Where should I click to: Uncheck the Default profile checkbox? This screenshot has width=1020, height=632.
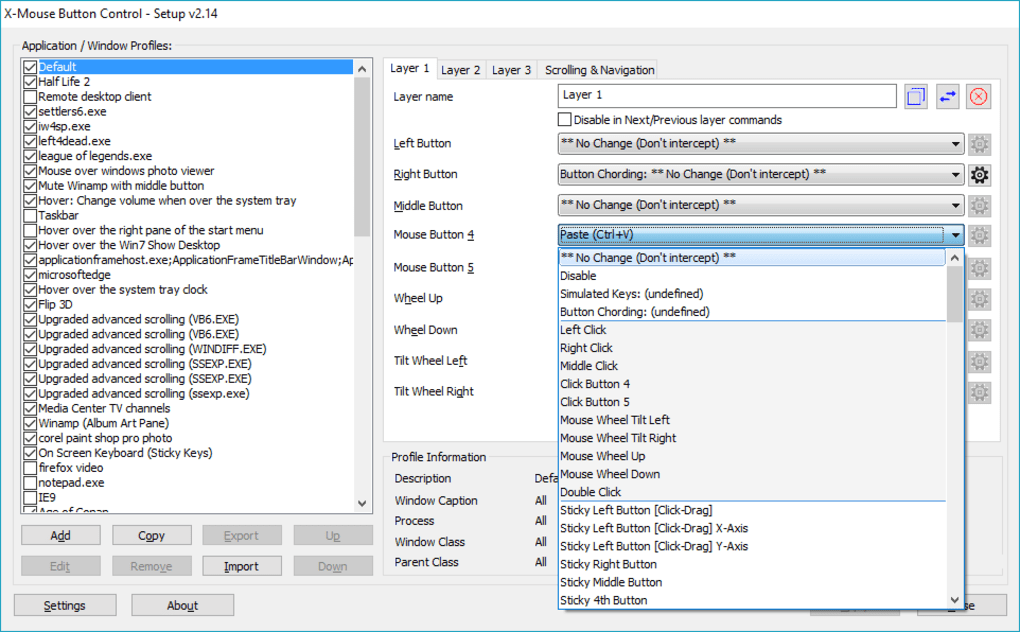28,66
